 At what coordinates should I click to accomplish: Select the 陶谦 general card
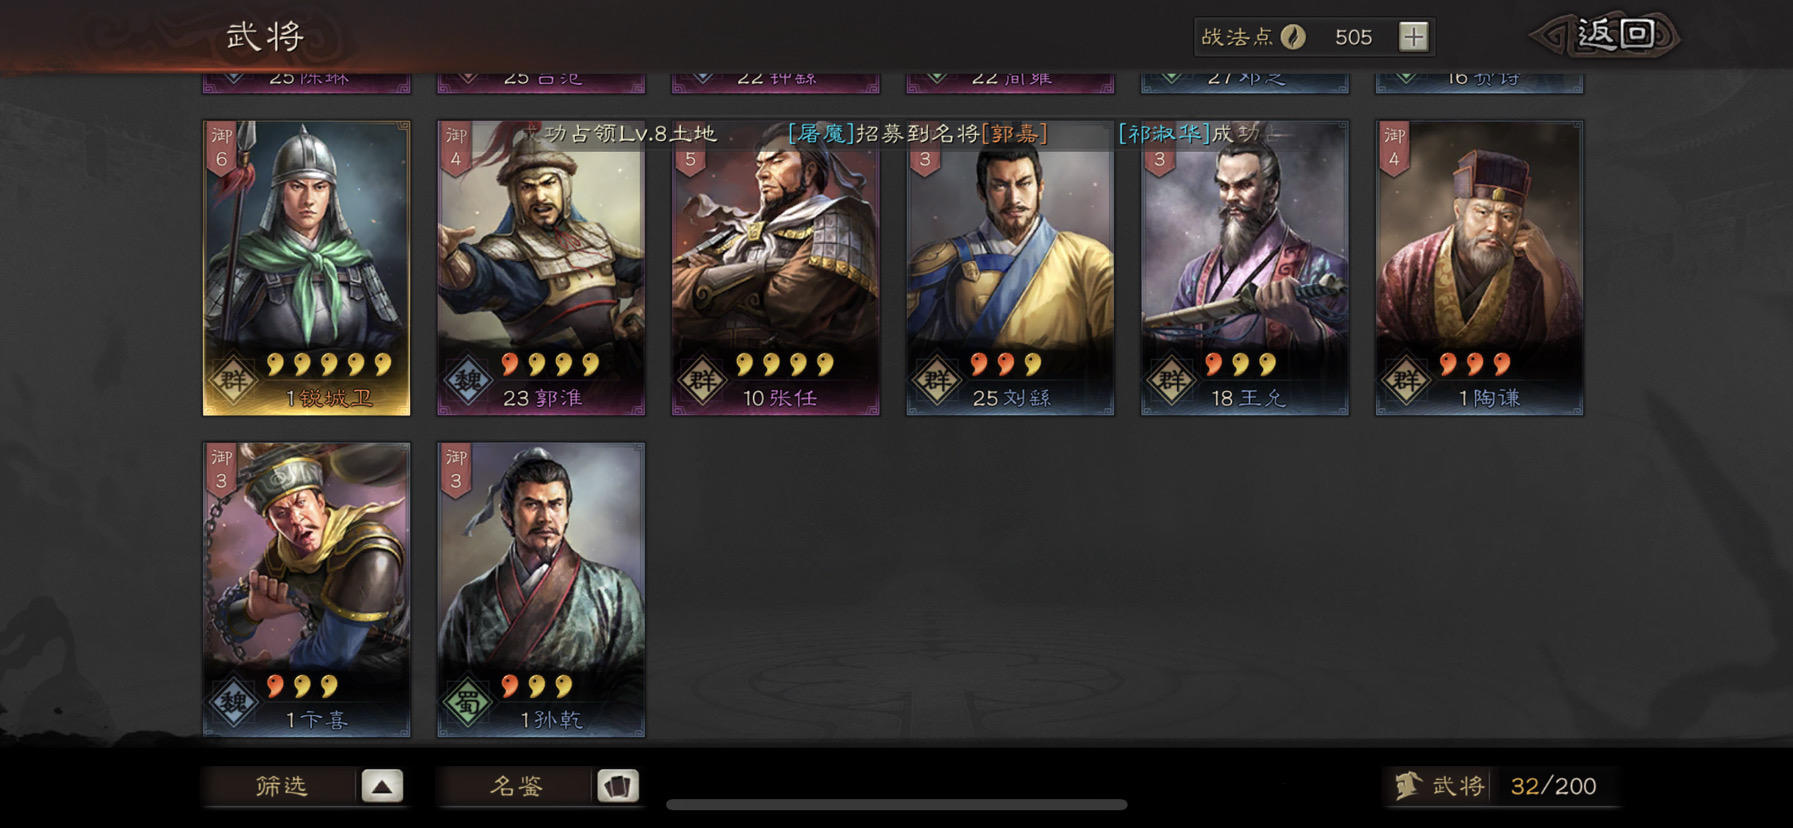(x=1479, y=268)
